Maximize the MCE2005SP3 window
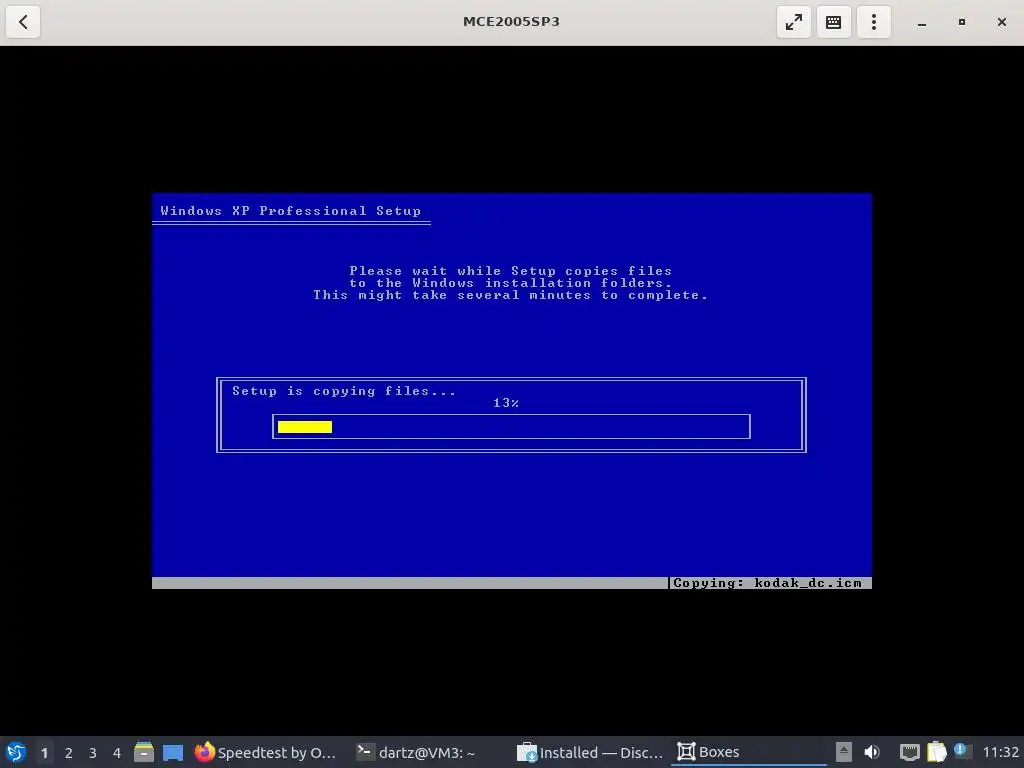The image size is (1024, 768). (961, 22)
